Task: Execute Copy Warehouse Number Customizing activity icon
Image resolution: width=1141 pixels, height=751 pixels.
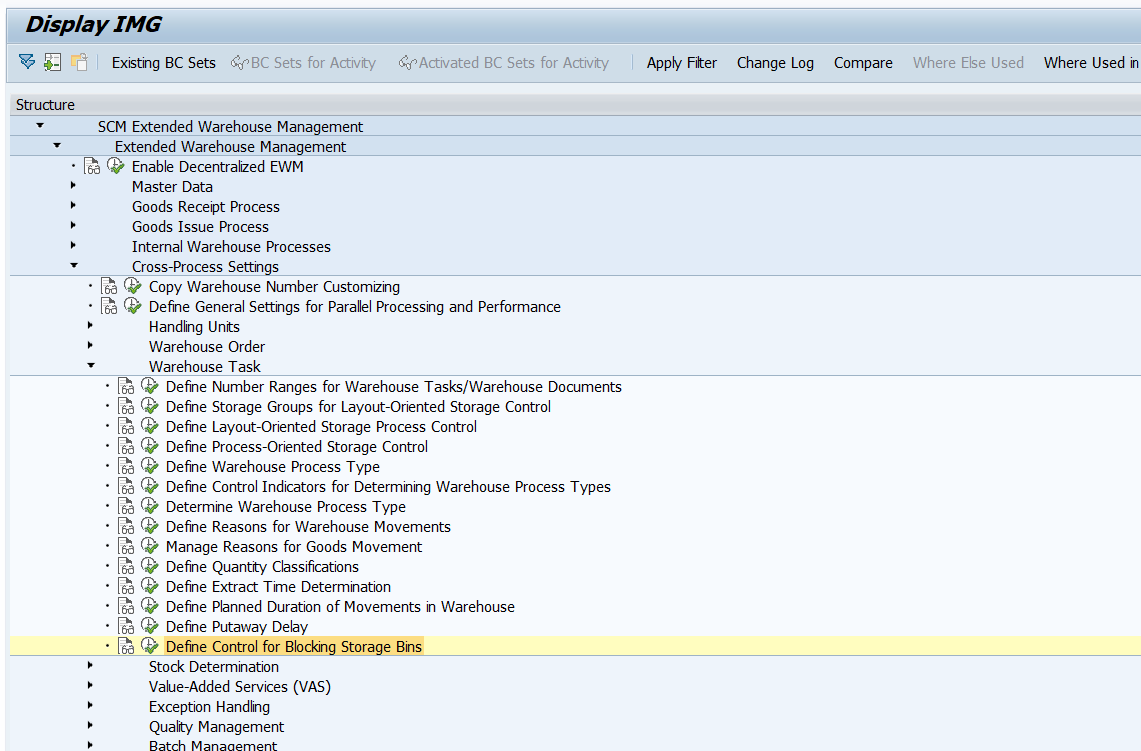Action: [x=132, y=286]
